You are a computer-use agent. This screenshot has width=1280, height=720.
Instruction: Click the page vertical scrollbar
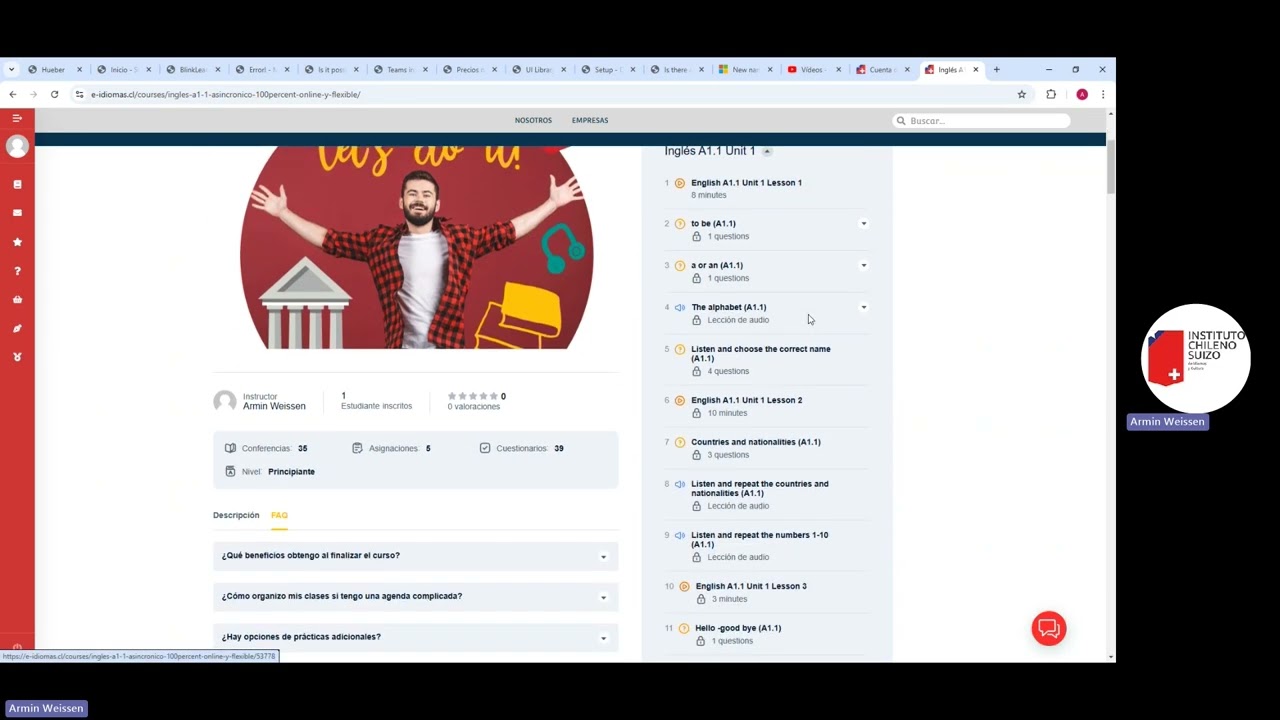pos(1111,168)
